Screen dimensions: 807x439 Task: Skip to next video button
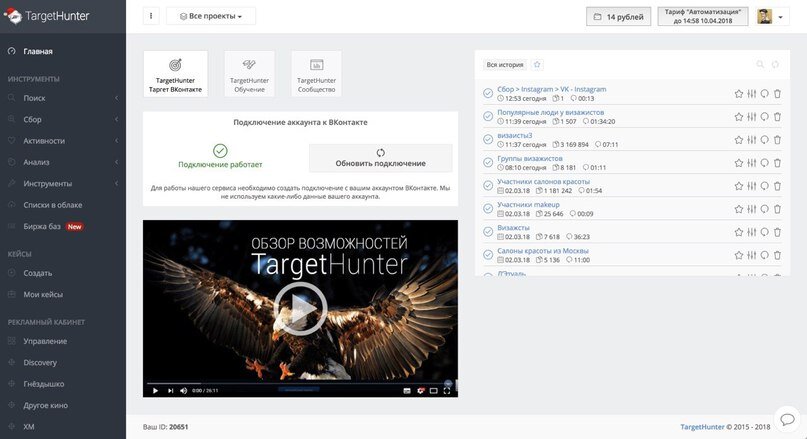(x=170, y=391)
